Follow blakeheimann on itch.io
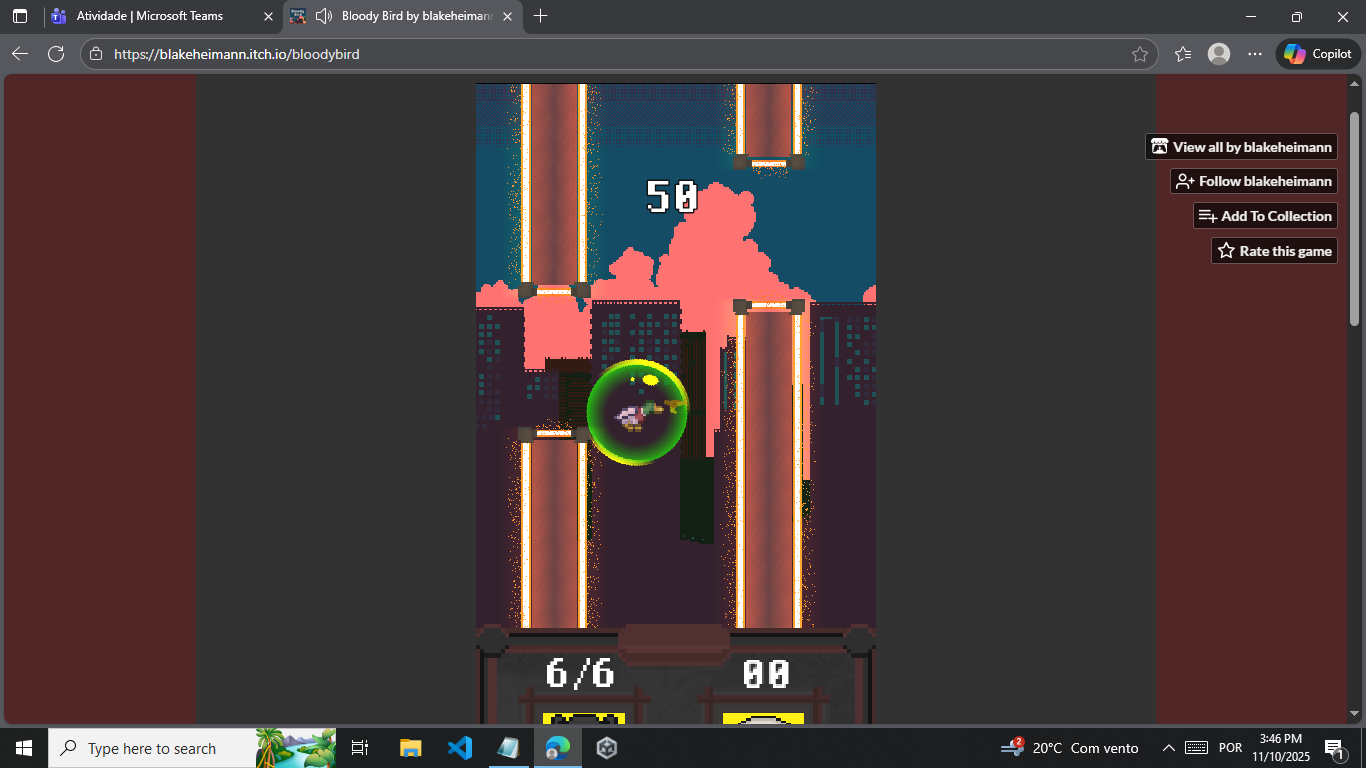Screen dimensions: 1366x768 click(1254, 181)
